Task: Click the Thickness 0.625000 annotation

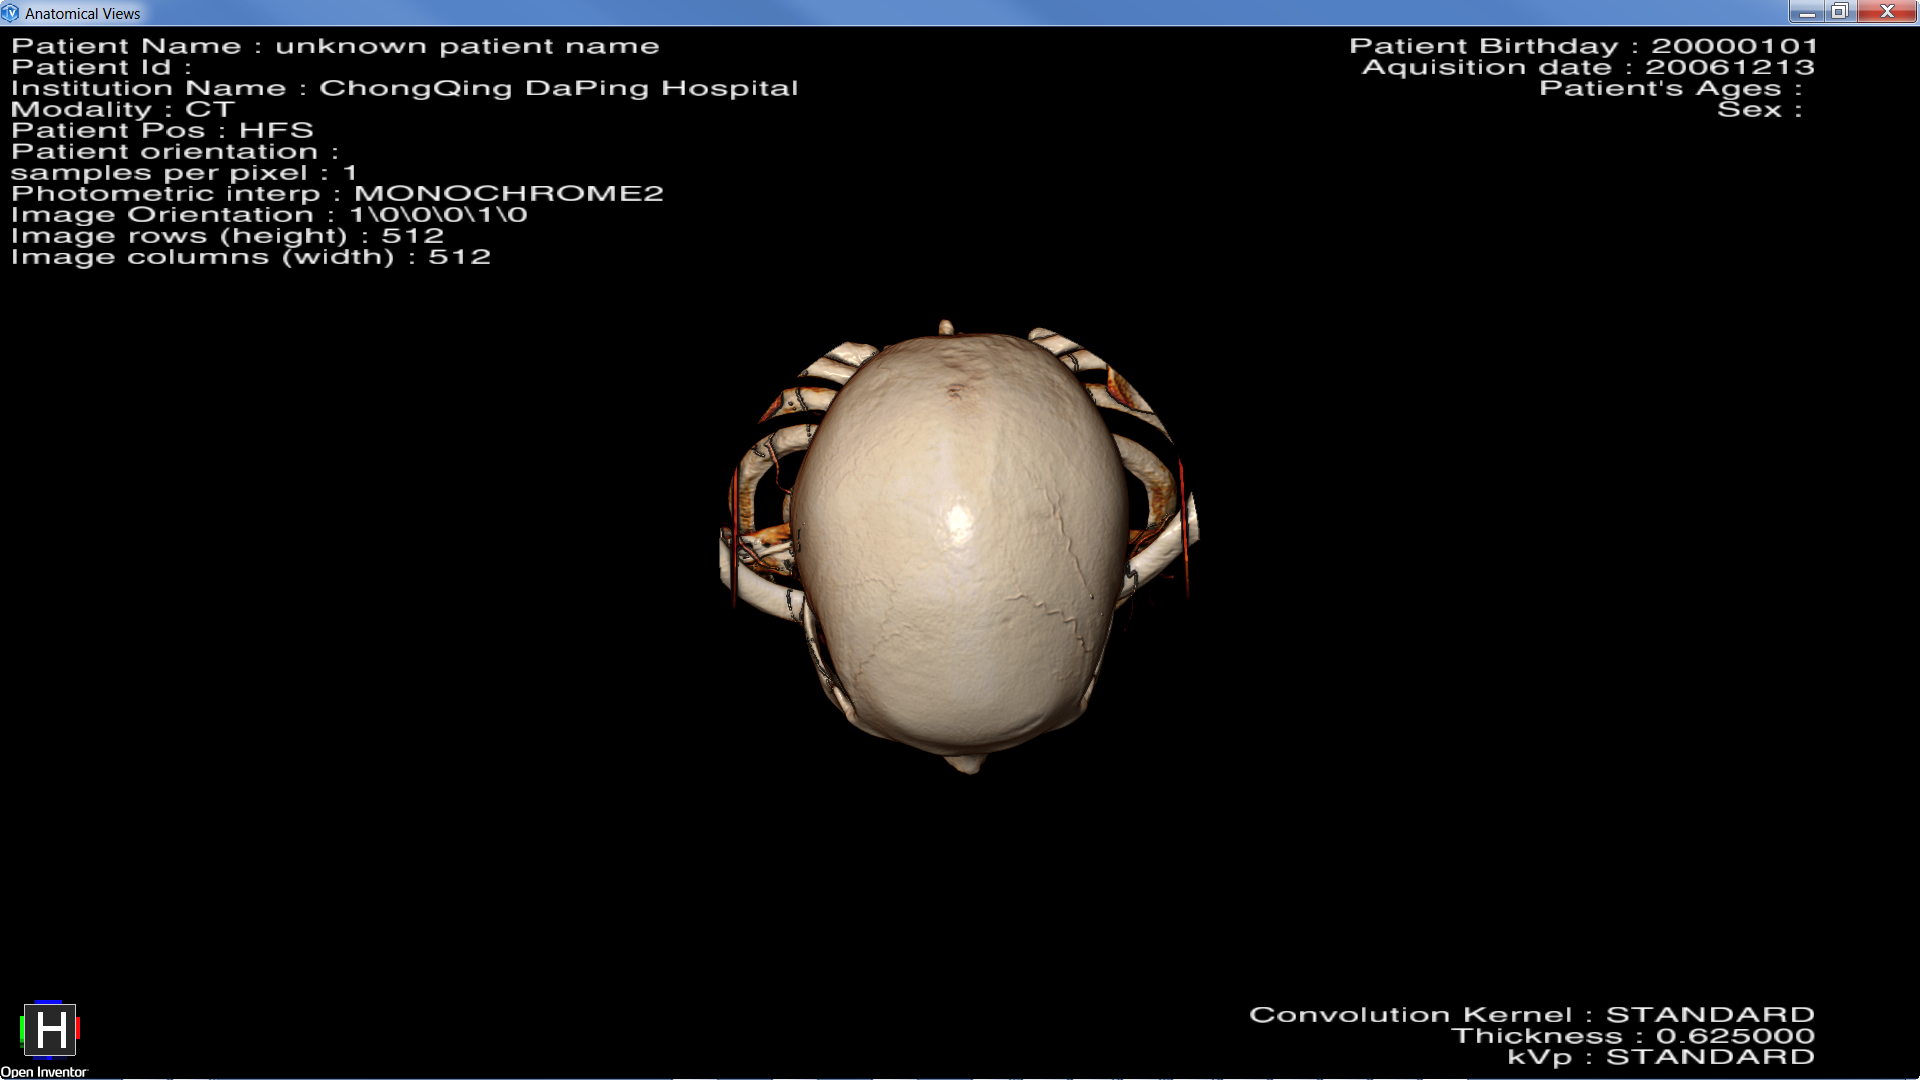Action: point(1632,1036)
